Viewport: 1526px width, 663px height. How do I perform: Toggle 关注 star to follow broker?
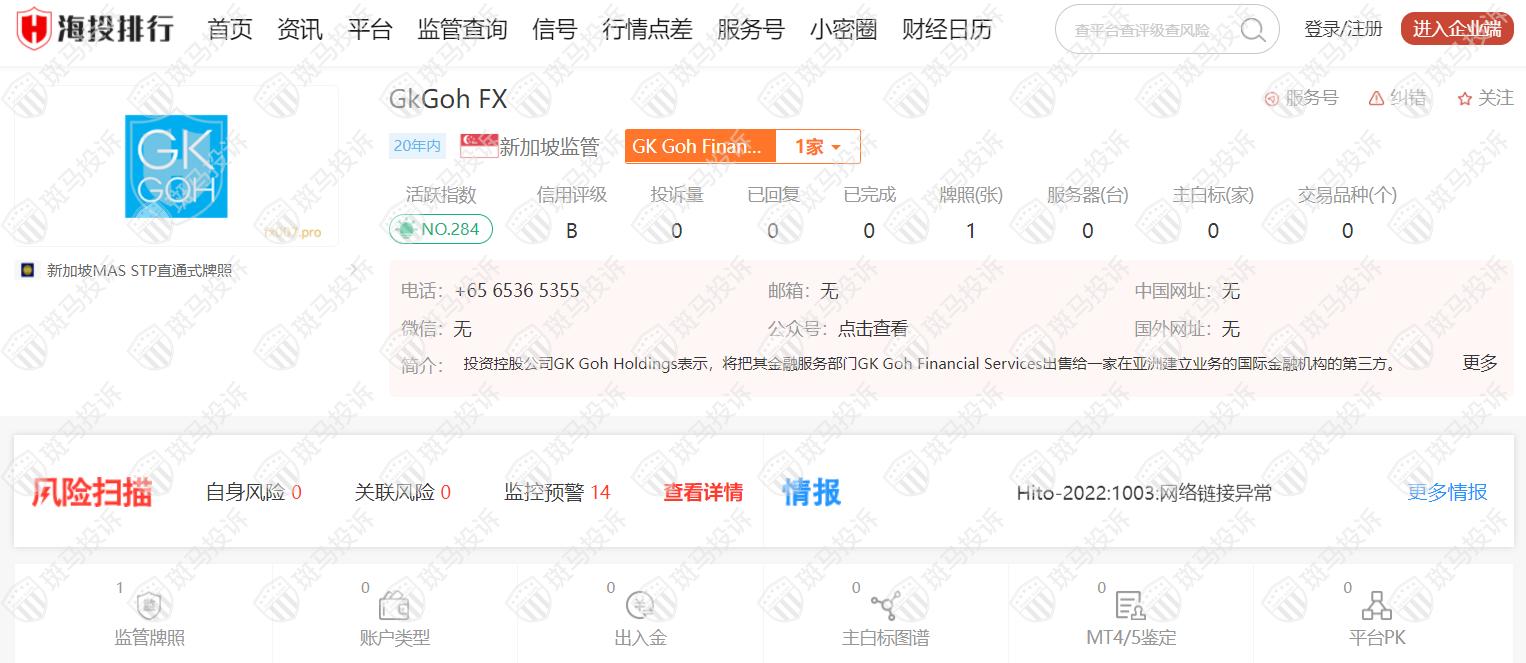(1465, 98)
